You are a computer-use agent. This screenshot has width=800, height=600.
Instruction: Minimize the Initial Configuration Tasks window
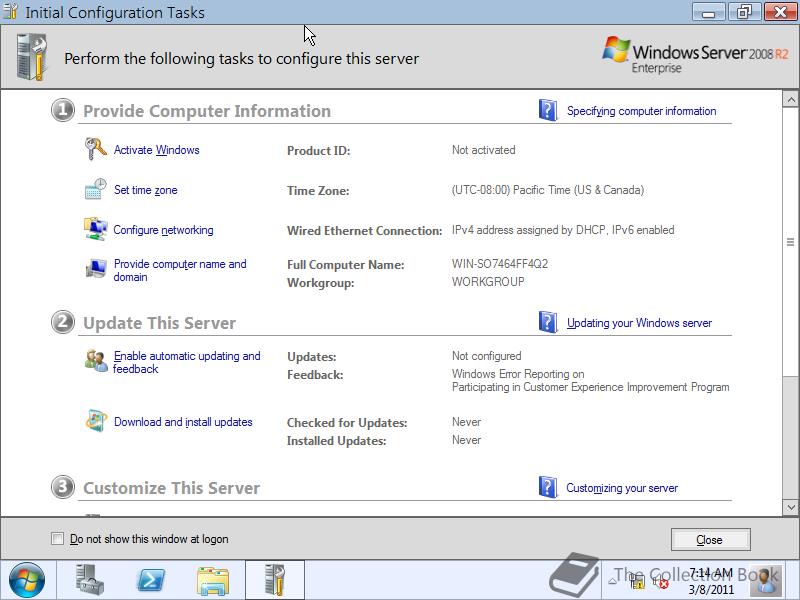tap(708, 11)
